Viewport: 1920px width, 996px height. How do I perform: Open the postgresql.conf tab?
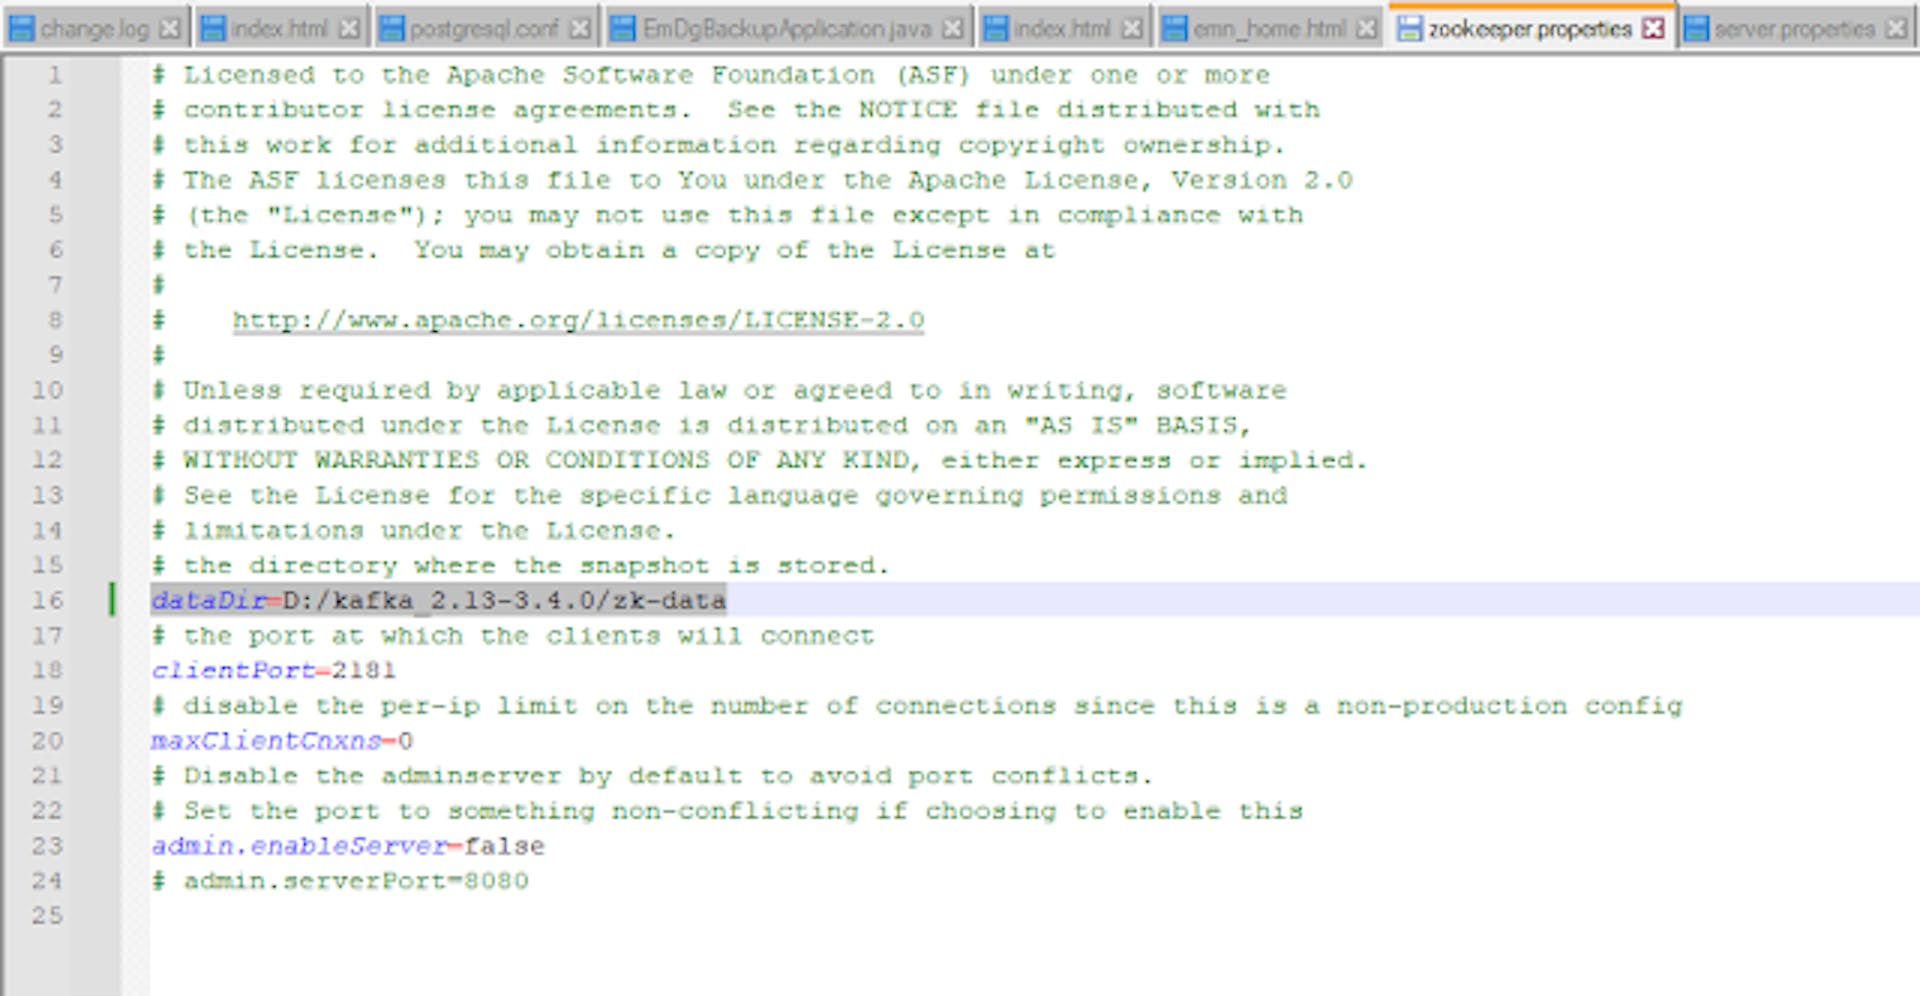[484, 29]
